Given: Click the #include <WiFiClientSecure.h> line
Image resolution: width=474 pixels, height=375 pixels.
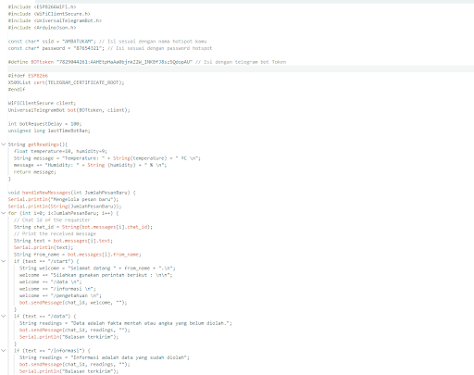Looking at the screenshot, I should 49,14.
